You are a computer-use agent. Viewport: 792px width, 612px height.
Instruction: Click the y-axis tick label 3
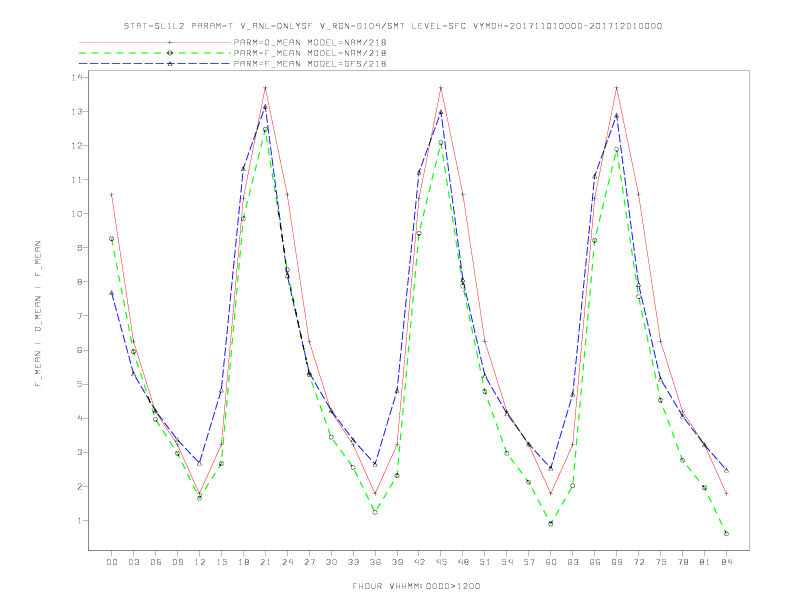pyautogui.click(x=80, y=452)
